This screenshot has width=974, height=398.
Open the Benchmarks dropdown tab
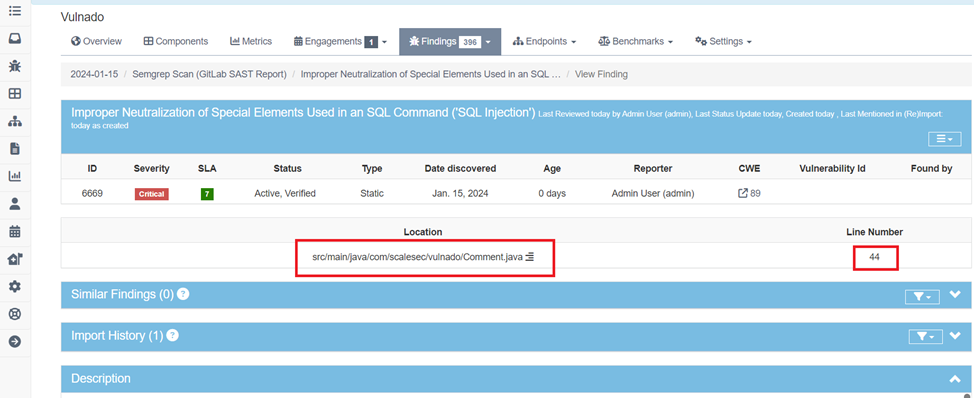635,41
